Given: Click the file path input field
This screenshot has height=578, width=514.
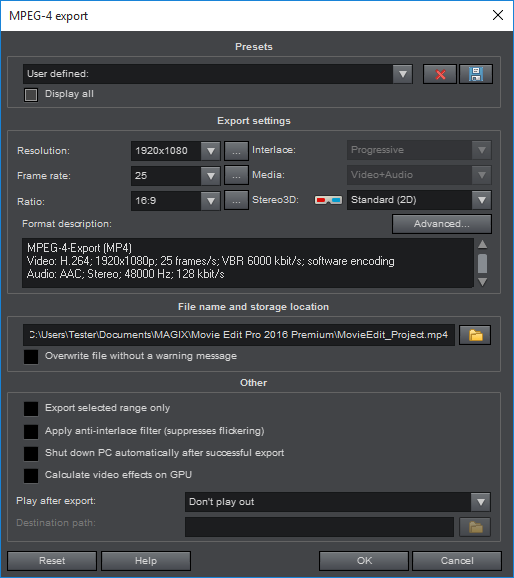Looking at the screenshot, I should [x=239, y=335].
